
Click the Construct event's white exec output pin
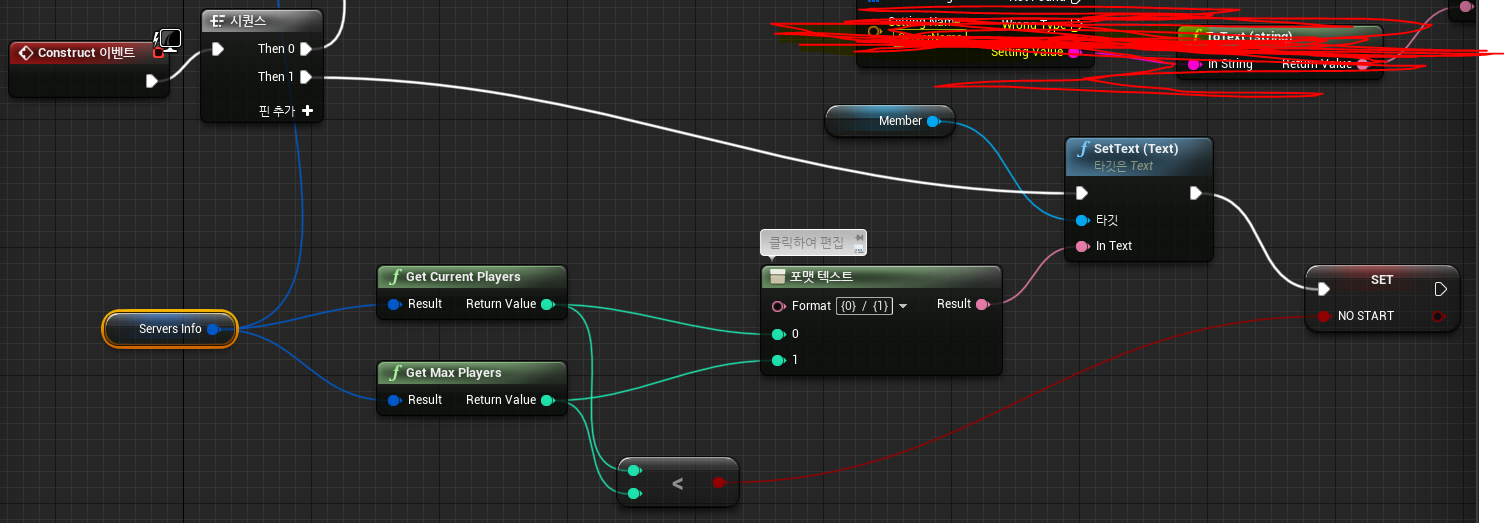(x=152, y=81)
